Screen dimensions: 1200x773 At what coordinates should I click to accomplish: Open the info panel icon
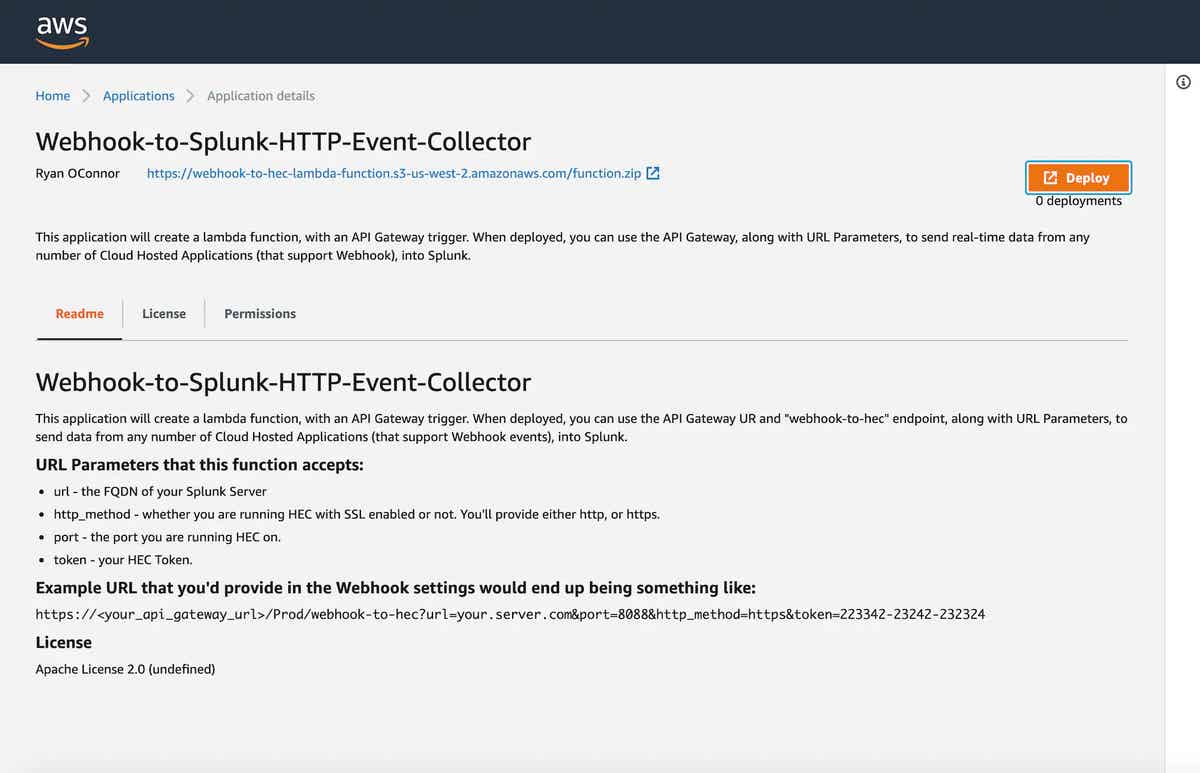click(x=1183, y=82)
